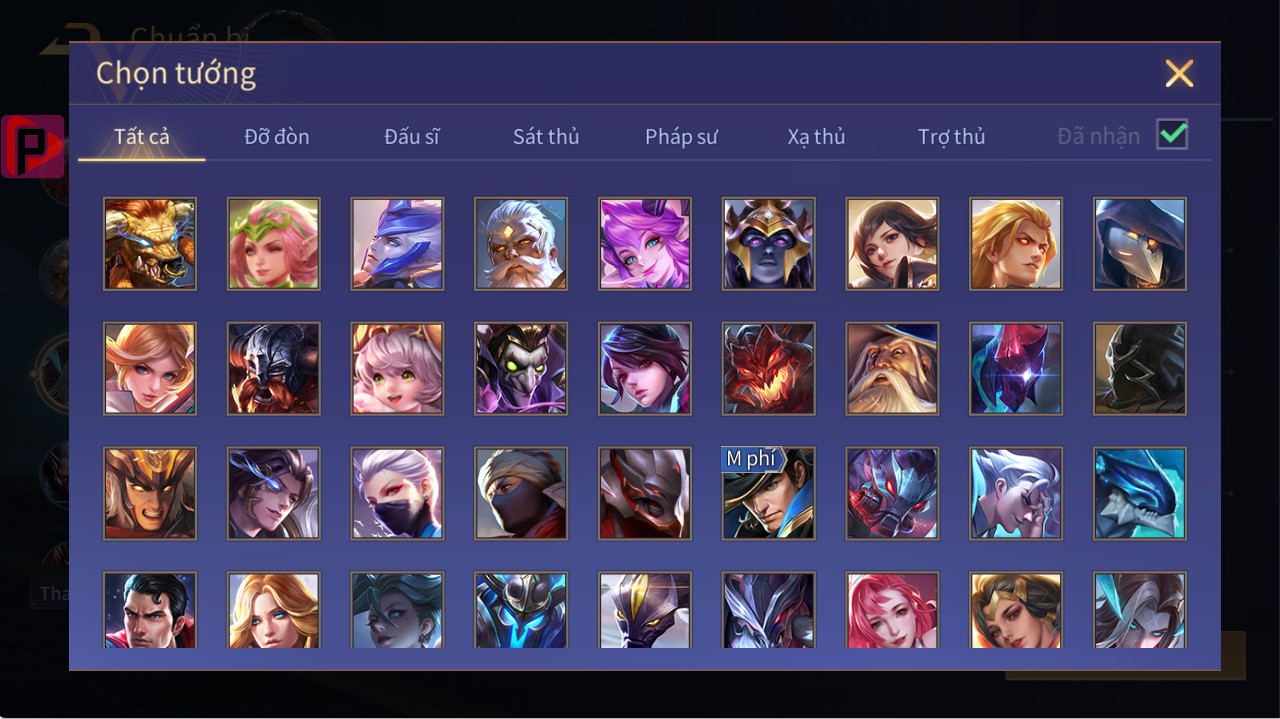Close the Chọn tướng dialog

pos(1180,73)
